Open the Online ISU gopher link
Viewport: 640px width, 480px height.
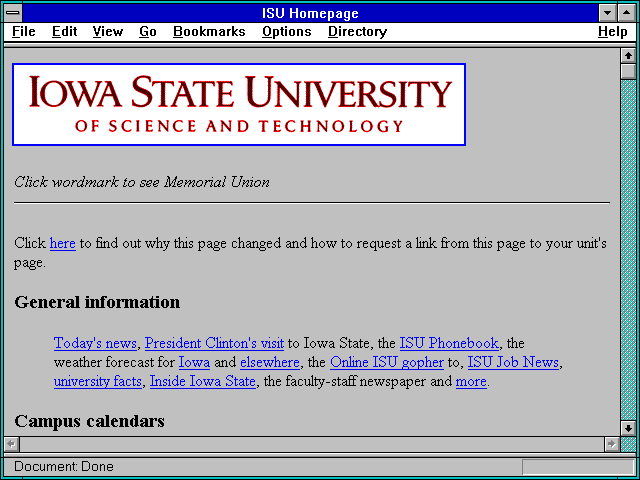click(x=387, y=362)
